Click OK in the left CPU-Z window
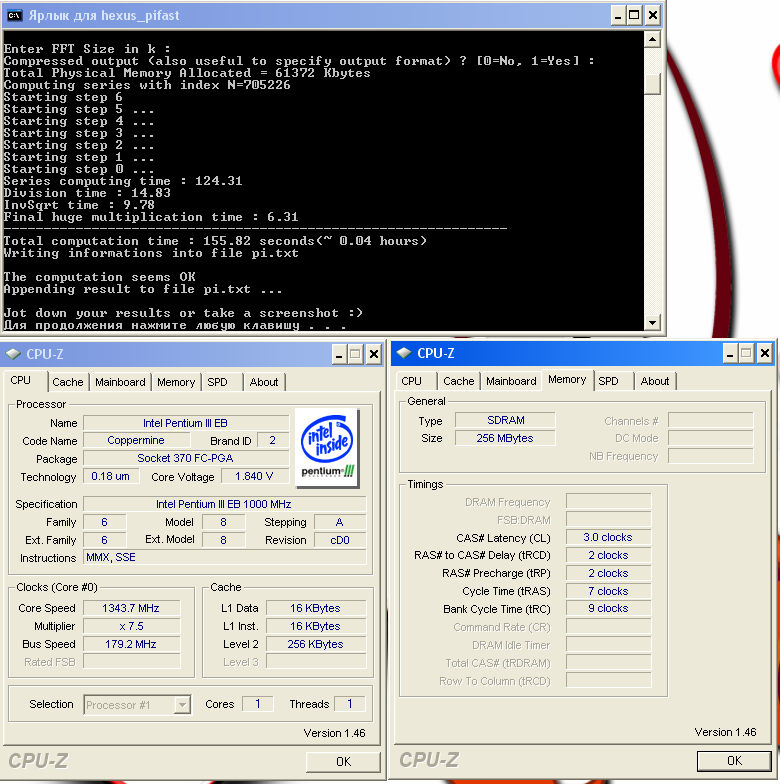 (343, 762)
